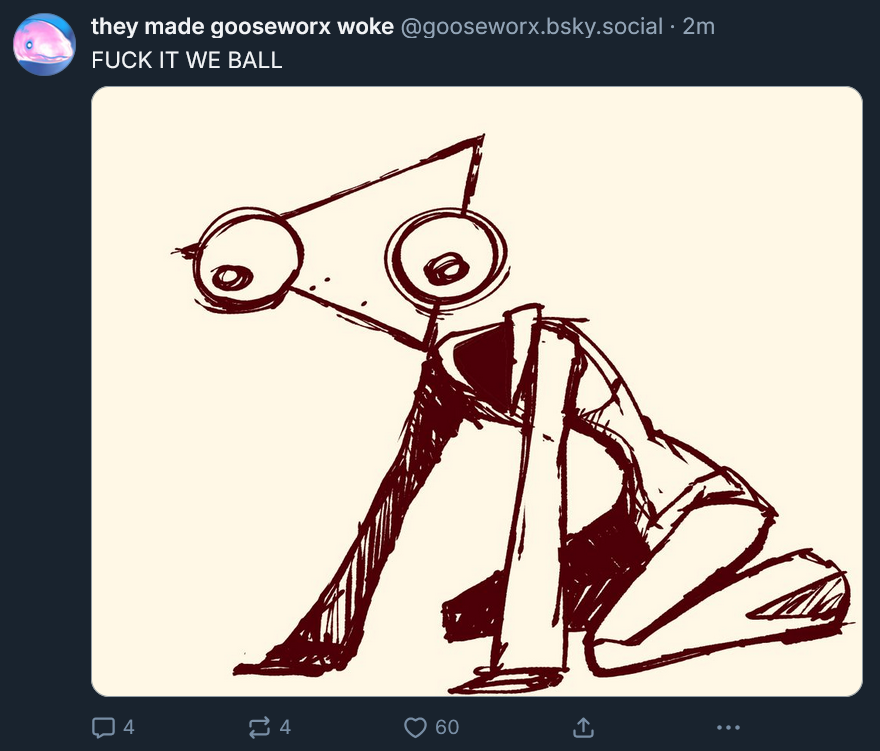Click display name they made gooseworx woke
Image resolution: width=880 pixels, height=751 pixels.
point(242,26)
